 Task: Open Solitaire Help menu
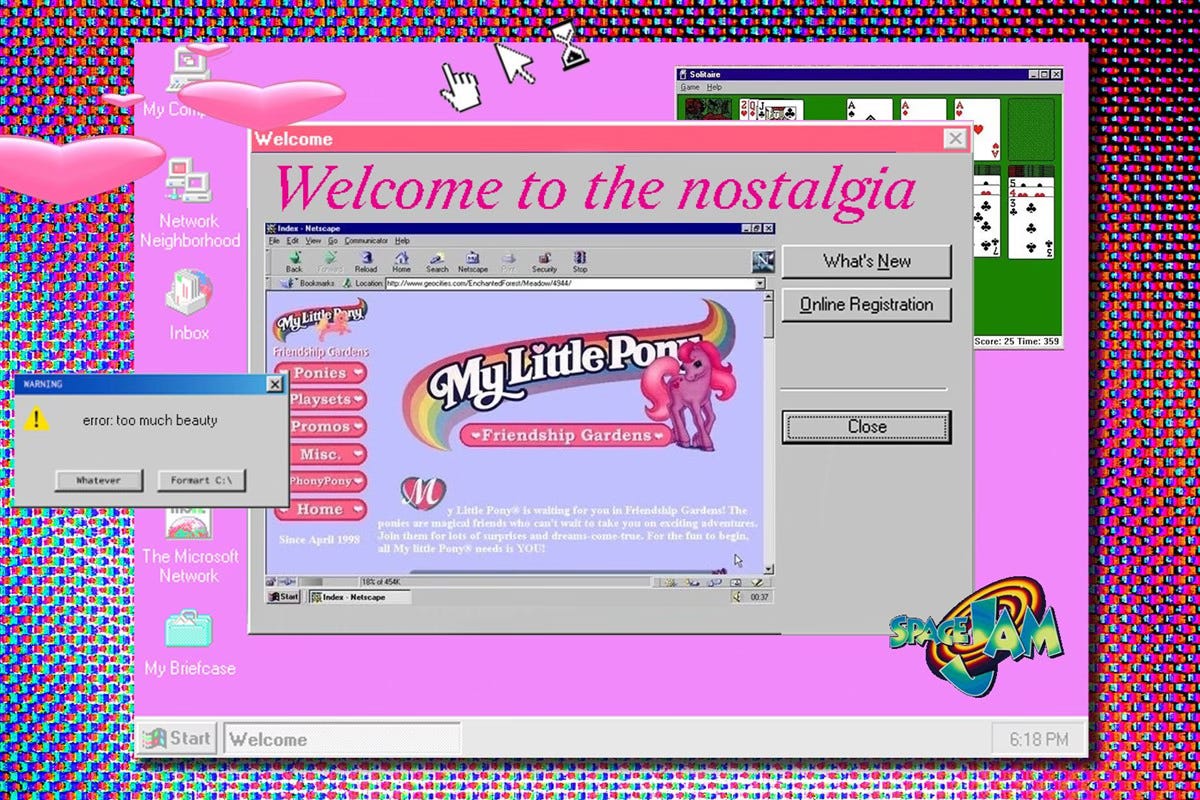click(x=714, y=88)
